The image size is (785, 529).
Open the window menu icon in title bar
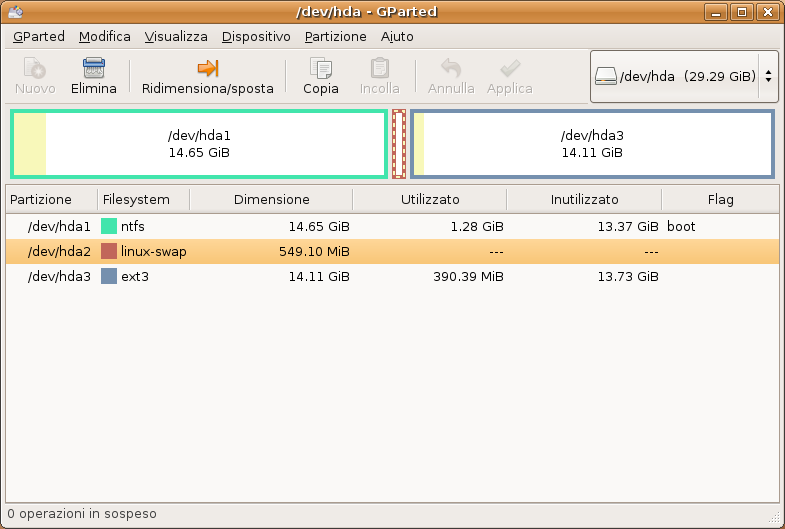(x=13, y=12)
